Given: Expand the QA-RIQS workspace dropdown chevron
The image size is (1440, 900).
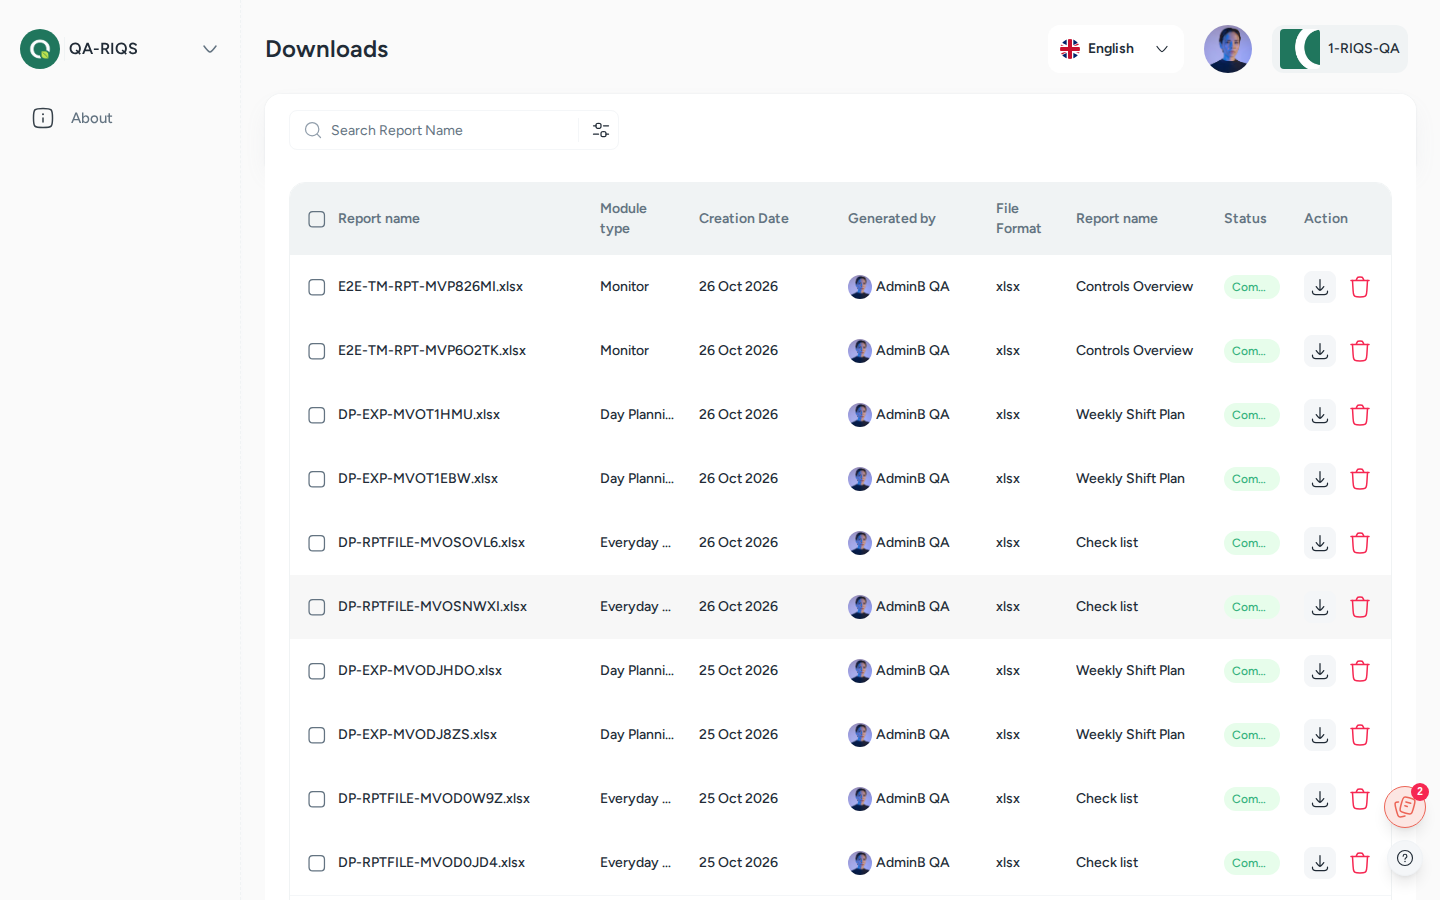Looking at the screenshot, I should point(210,49).
